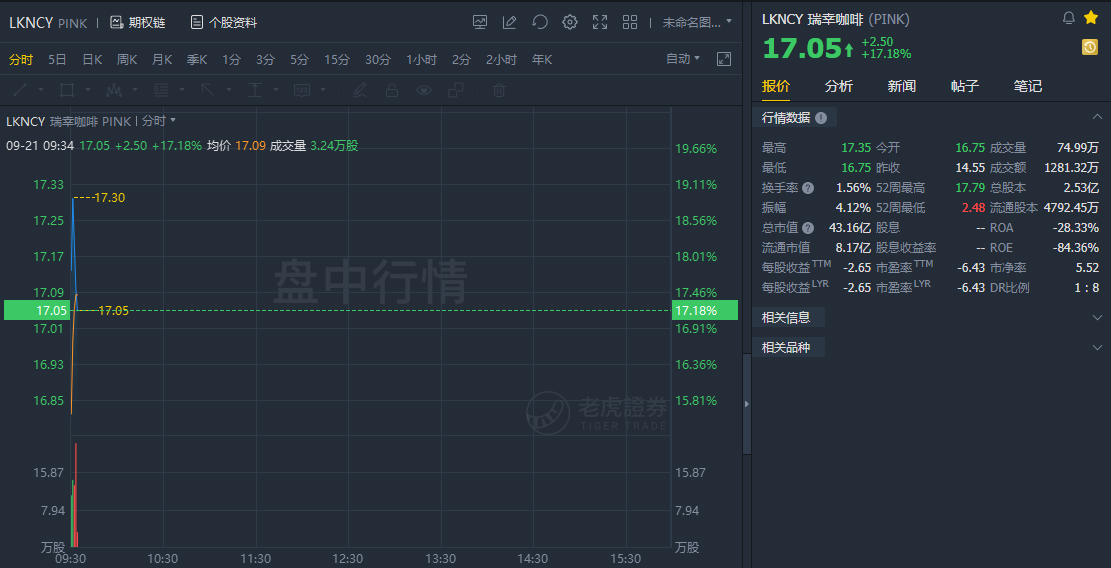Click the 17.05 current price label on axis

[x=35, y=310]
